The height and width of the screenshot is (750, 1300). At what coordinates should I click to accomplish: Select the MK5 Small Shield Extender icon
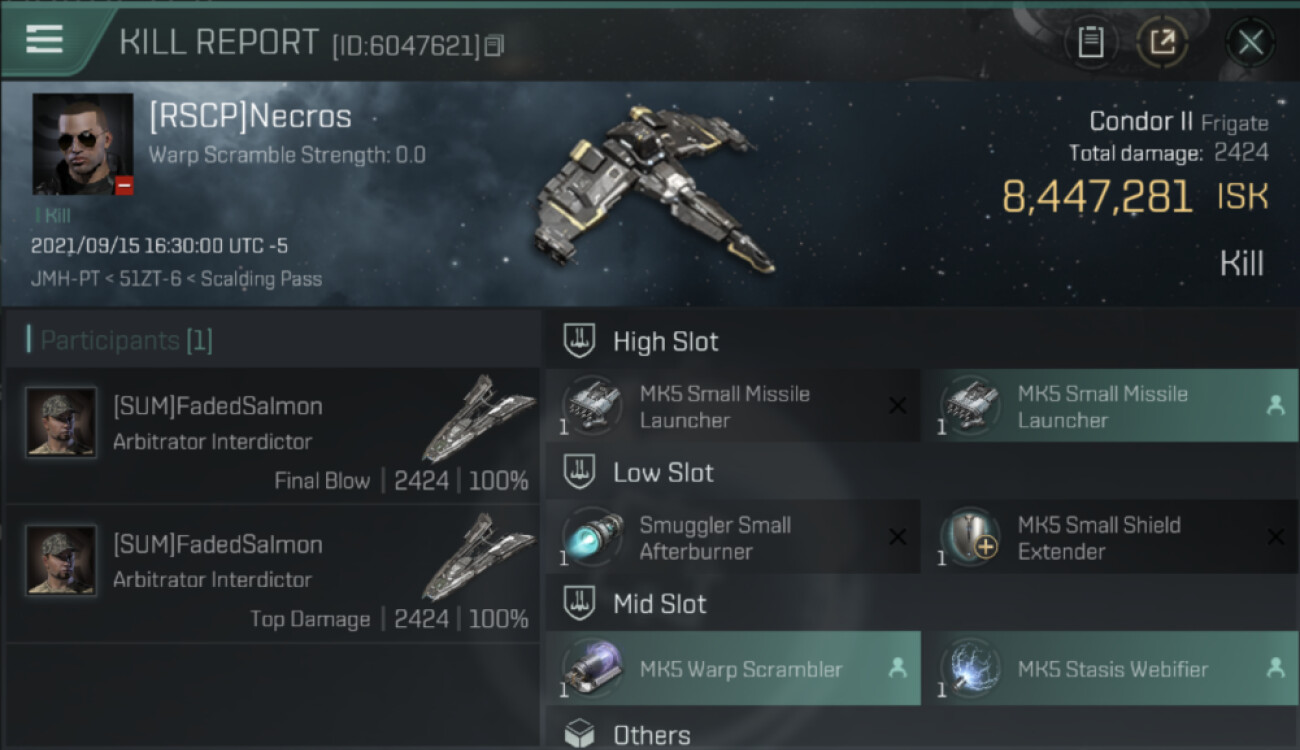pyautogui.click(x=970, y=538)
